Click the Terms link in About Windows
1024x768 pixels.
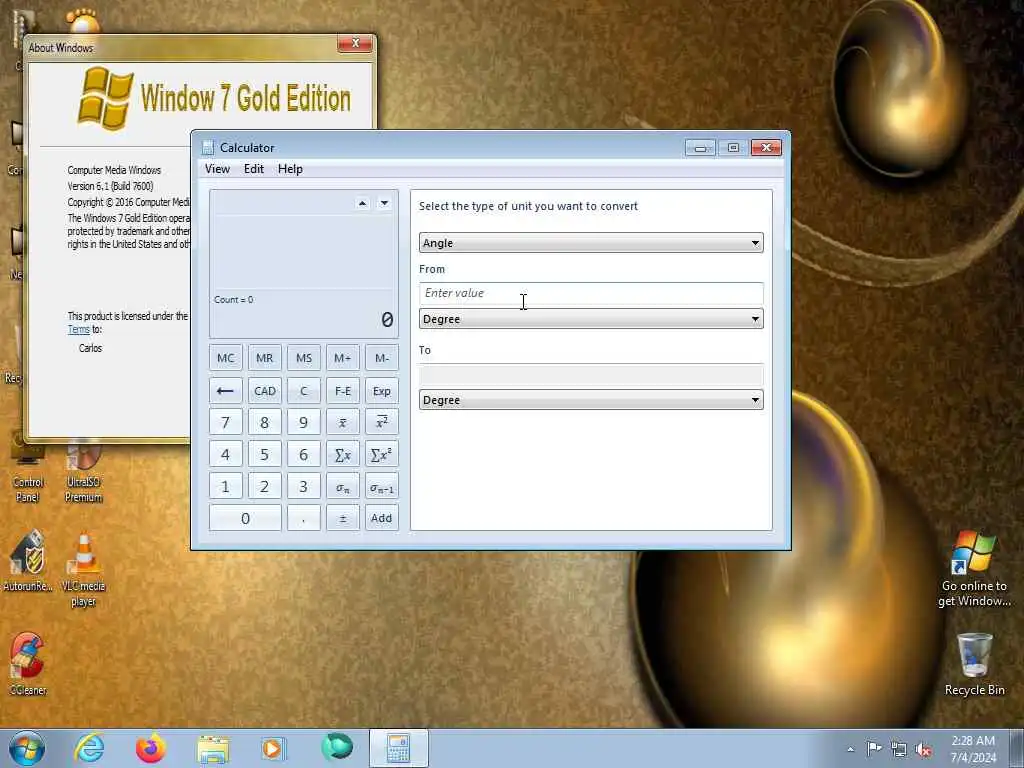(78, 330)
